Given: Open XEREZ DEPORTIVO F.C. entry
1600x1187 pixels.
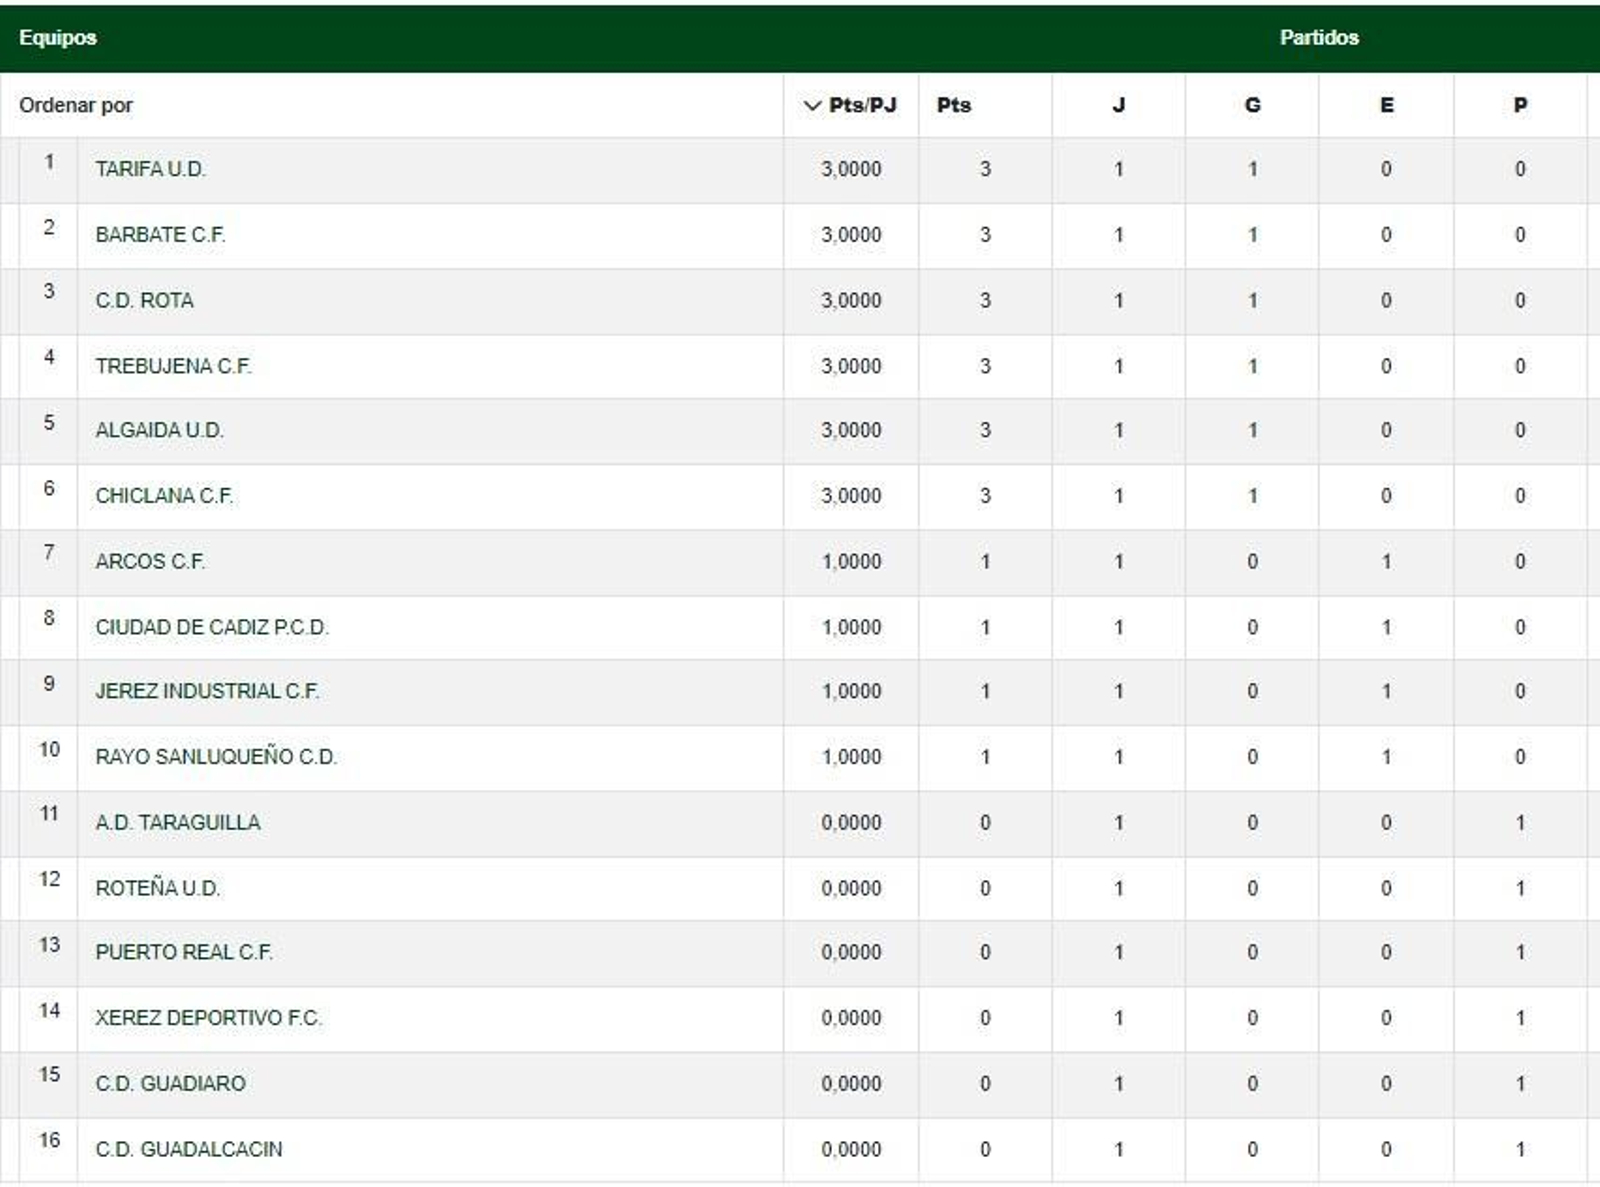Looking at the screenshot, I should click(x=208, y=1017).
